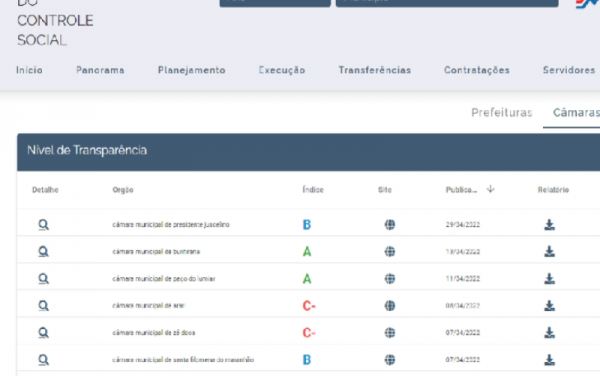Select index B for presidente juscelino
Screen dimensions: 600x376
[x=307, y=225]
